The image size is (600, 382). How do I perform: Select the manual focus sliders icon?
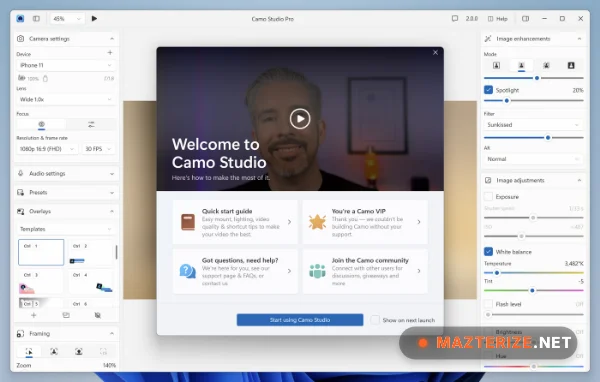[91, 124]
